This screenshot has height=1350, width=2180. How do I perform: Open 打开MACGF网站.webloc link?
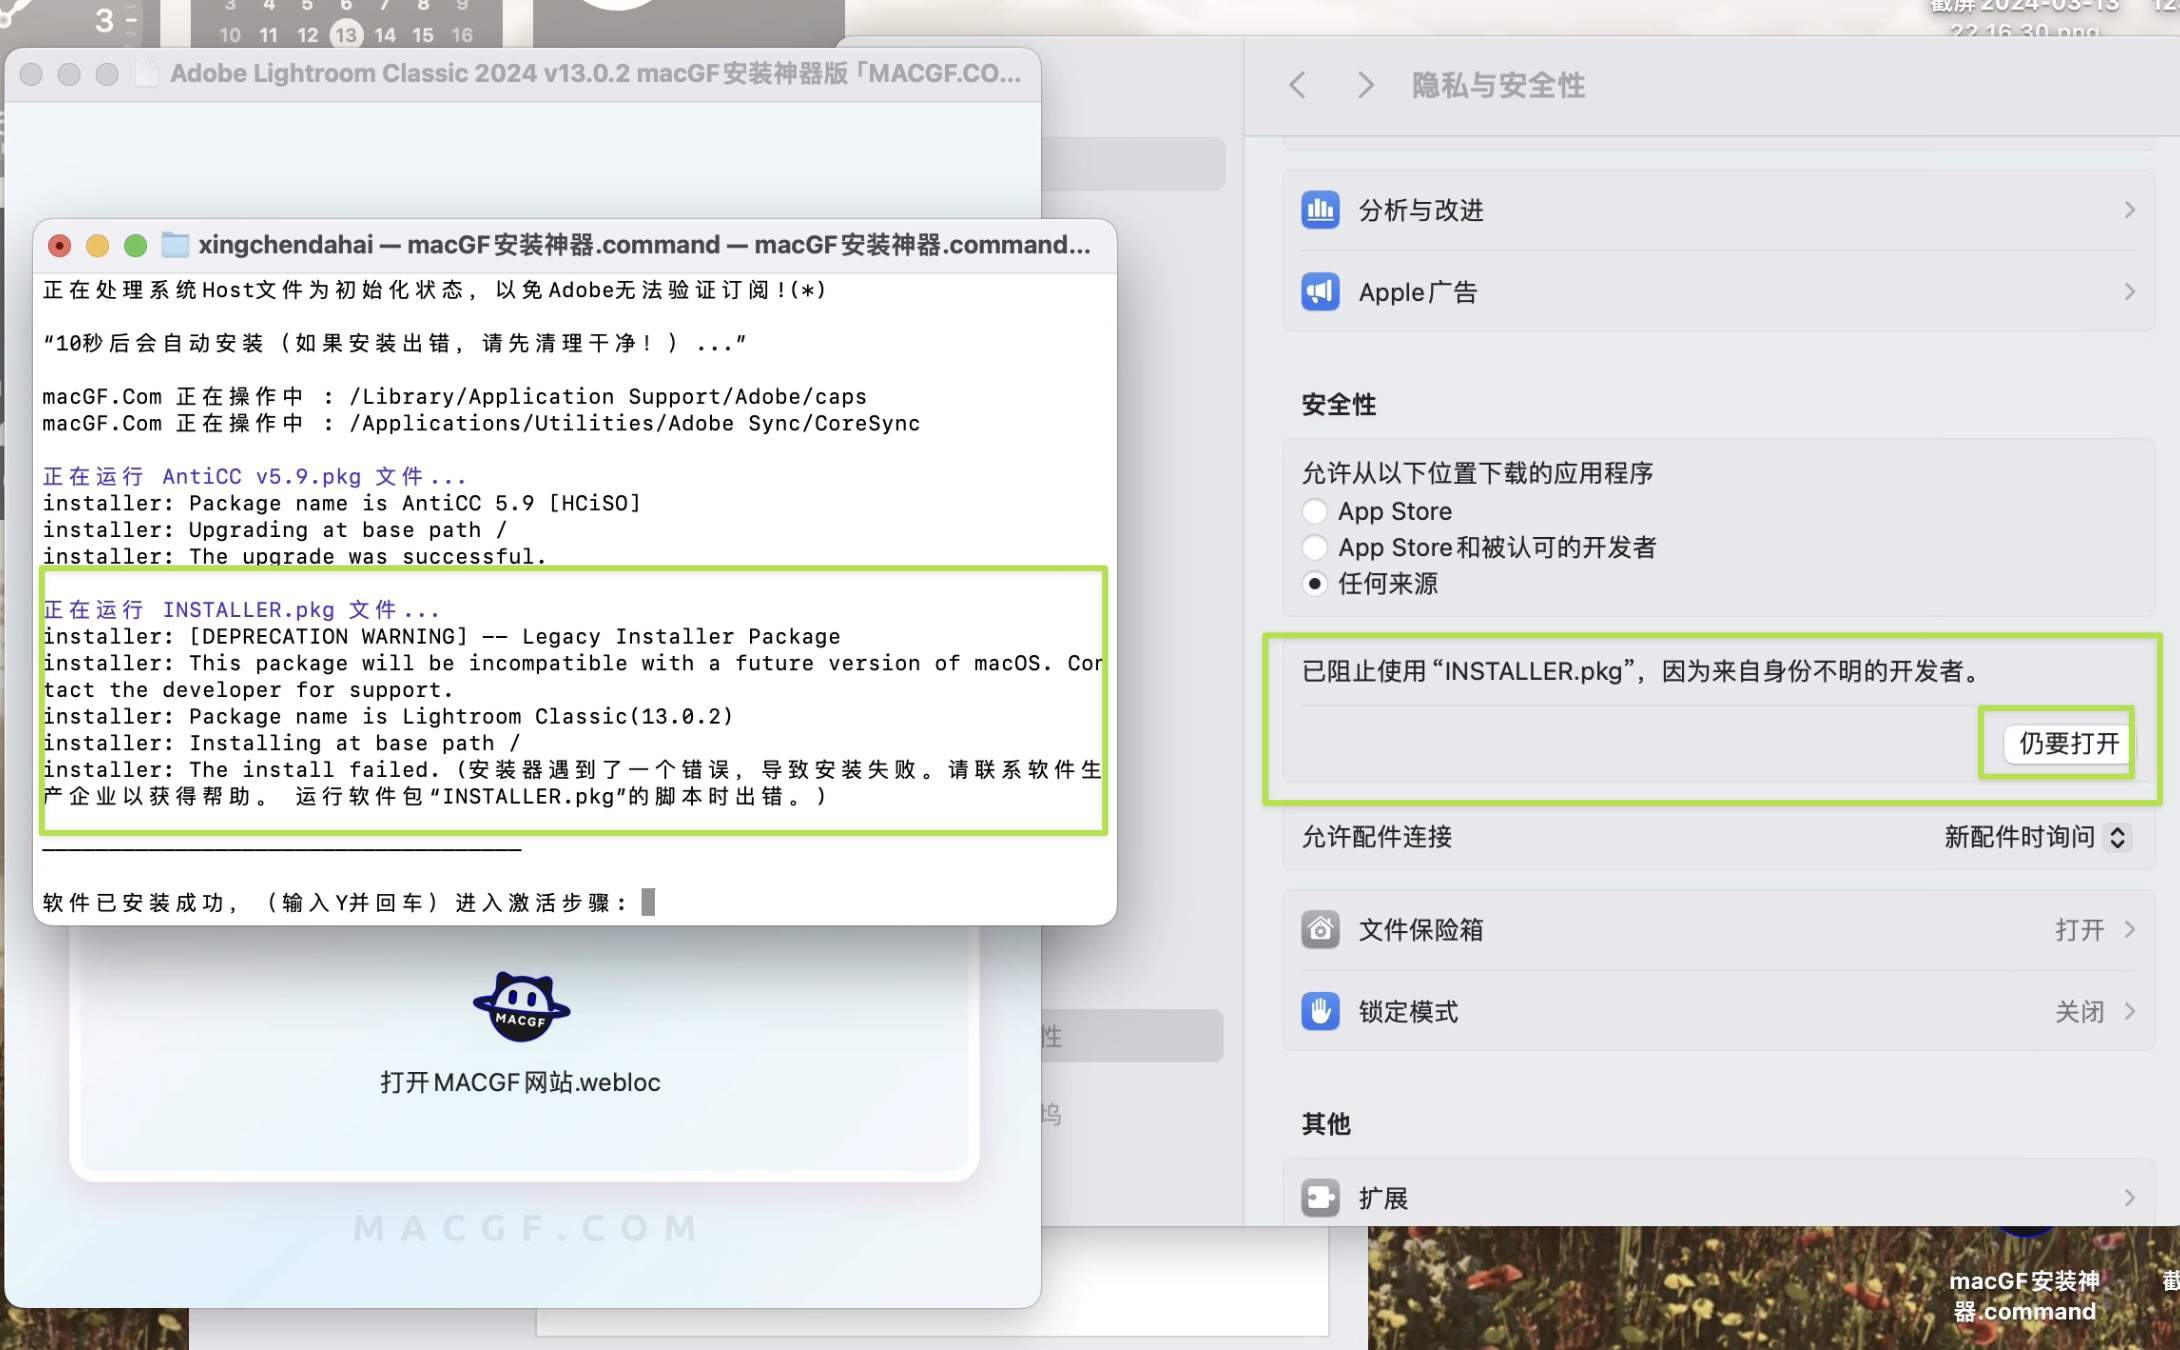pyautogui.click(x=521, y=1081)
